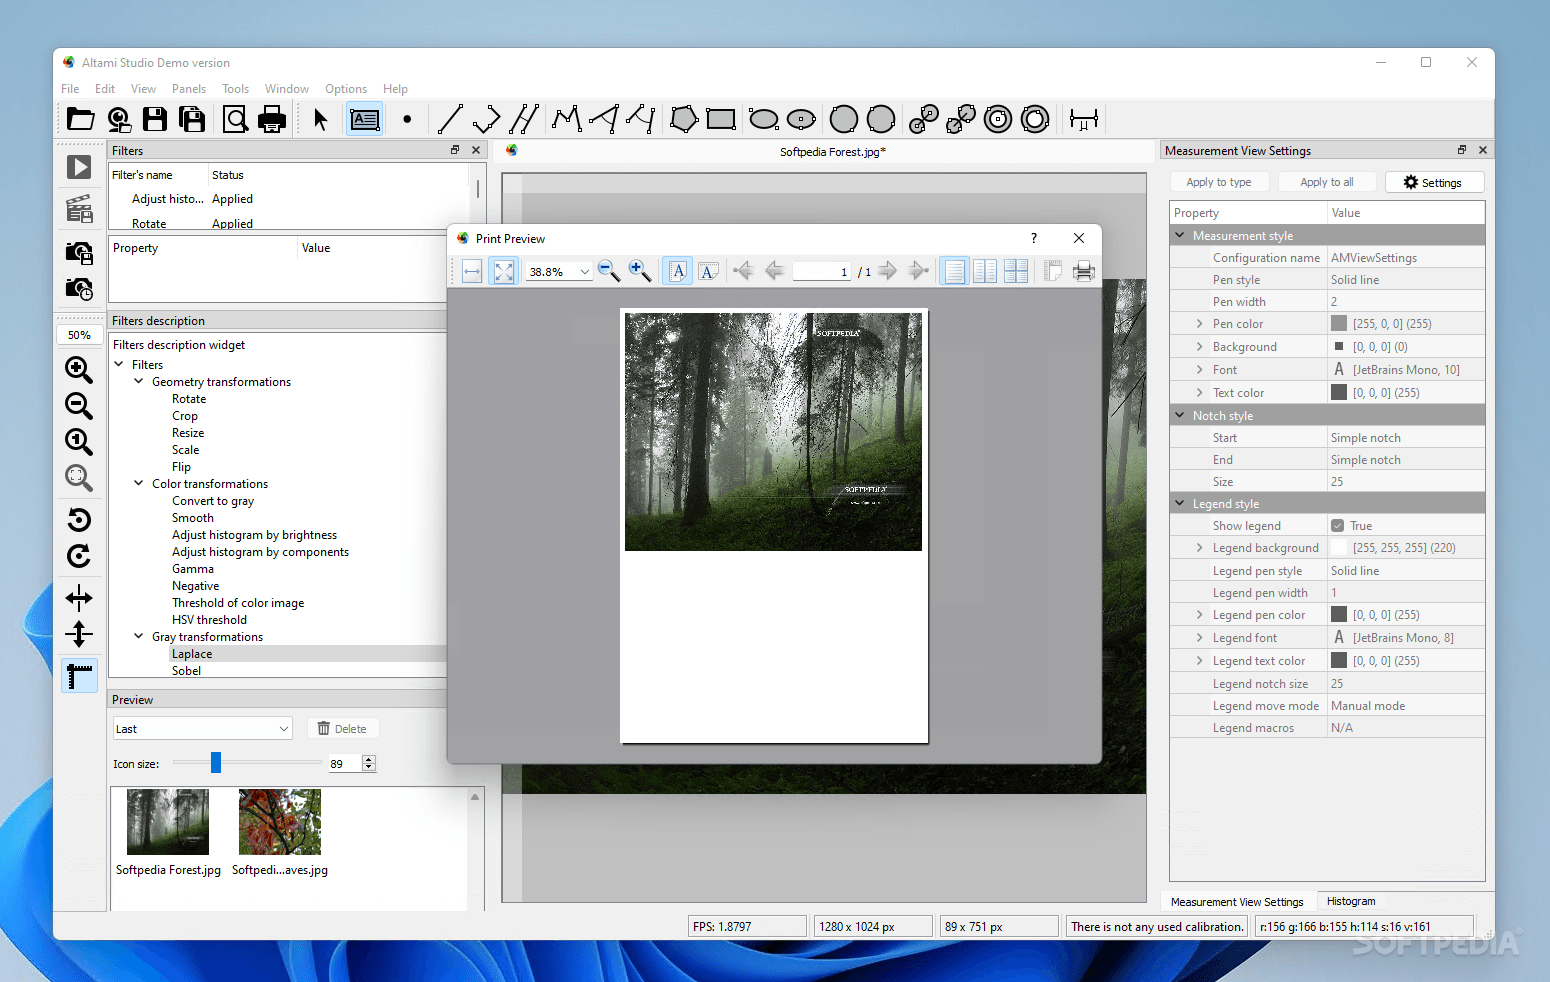Switch to the Histogram tab
The image size is (1550, 982).
click(x=1351, y=901)
